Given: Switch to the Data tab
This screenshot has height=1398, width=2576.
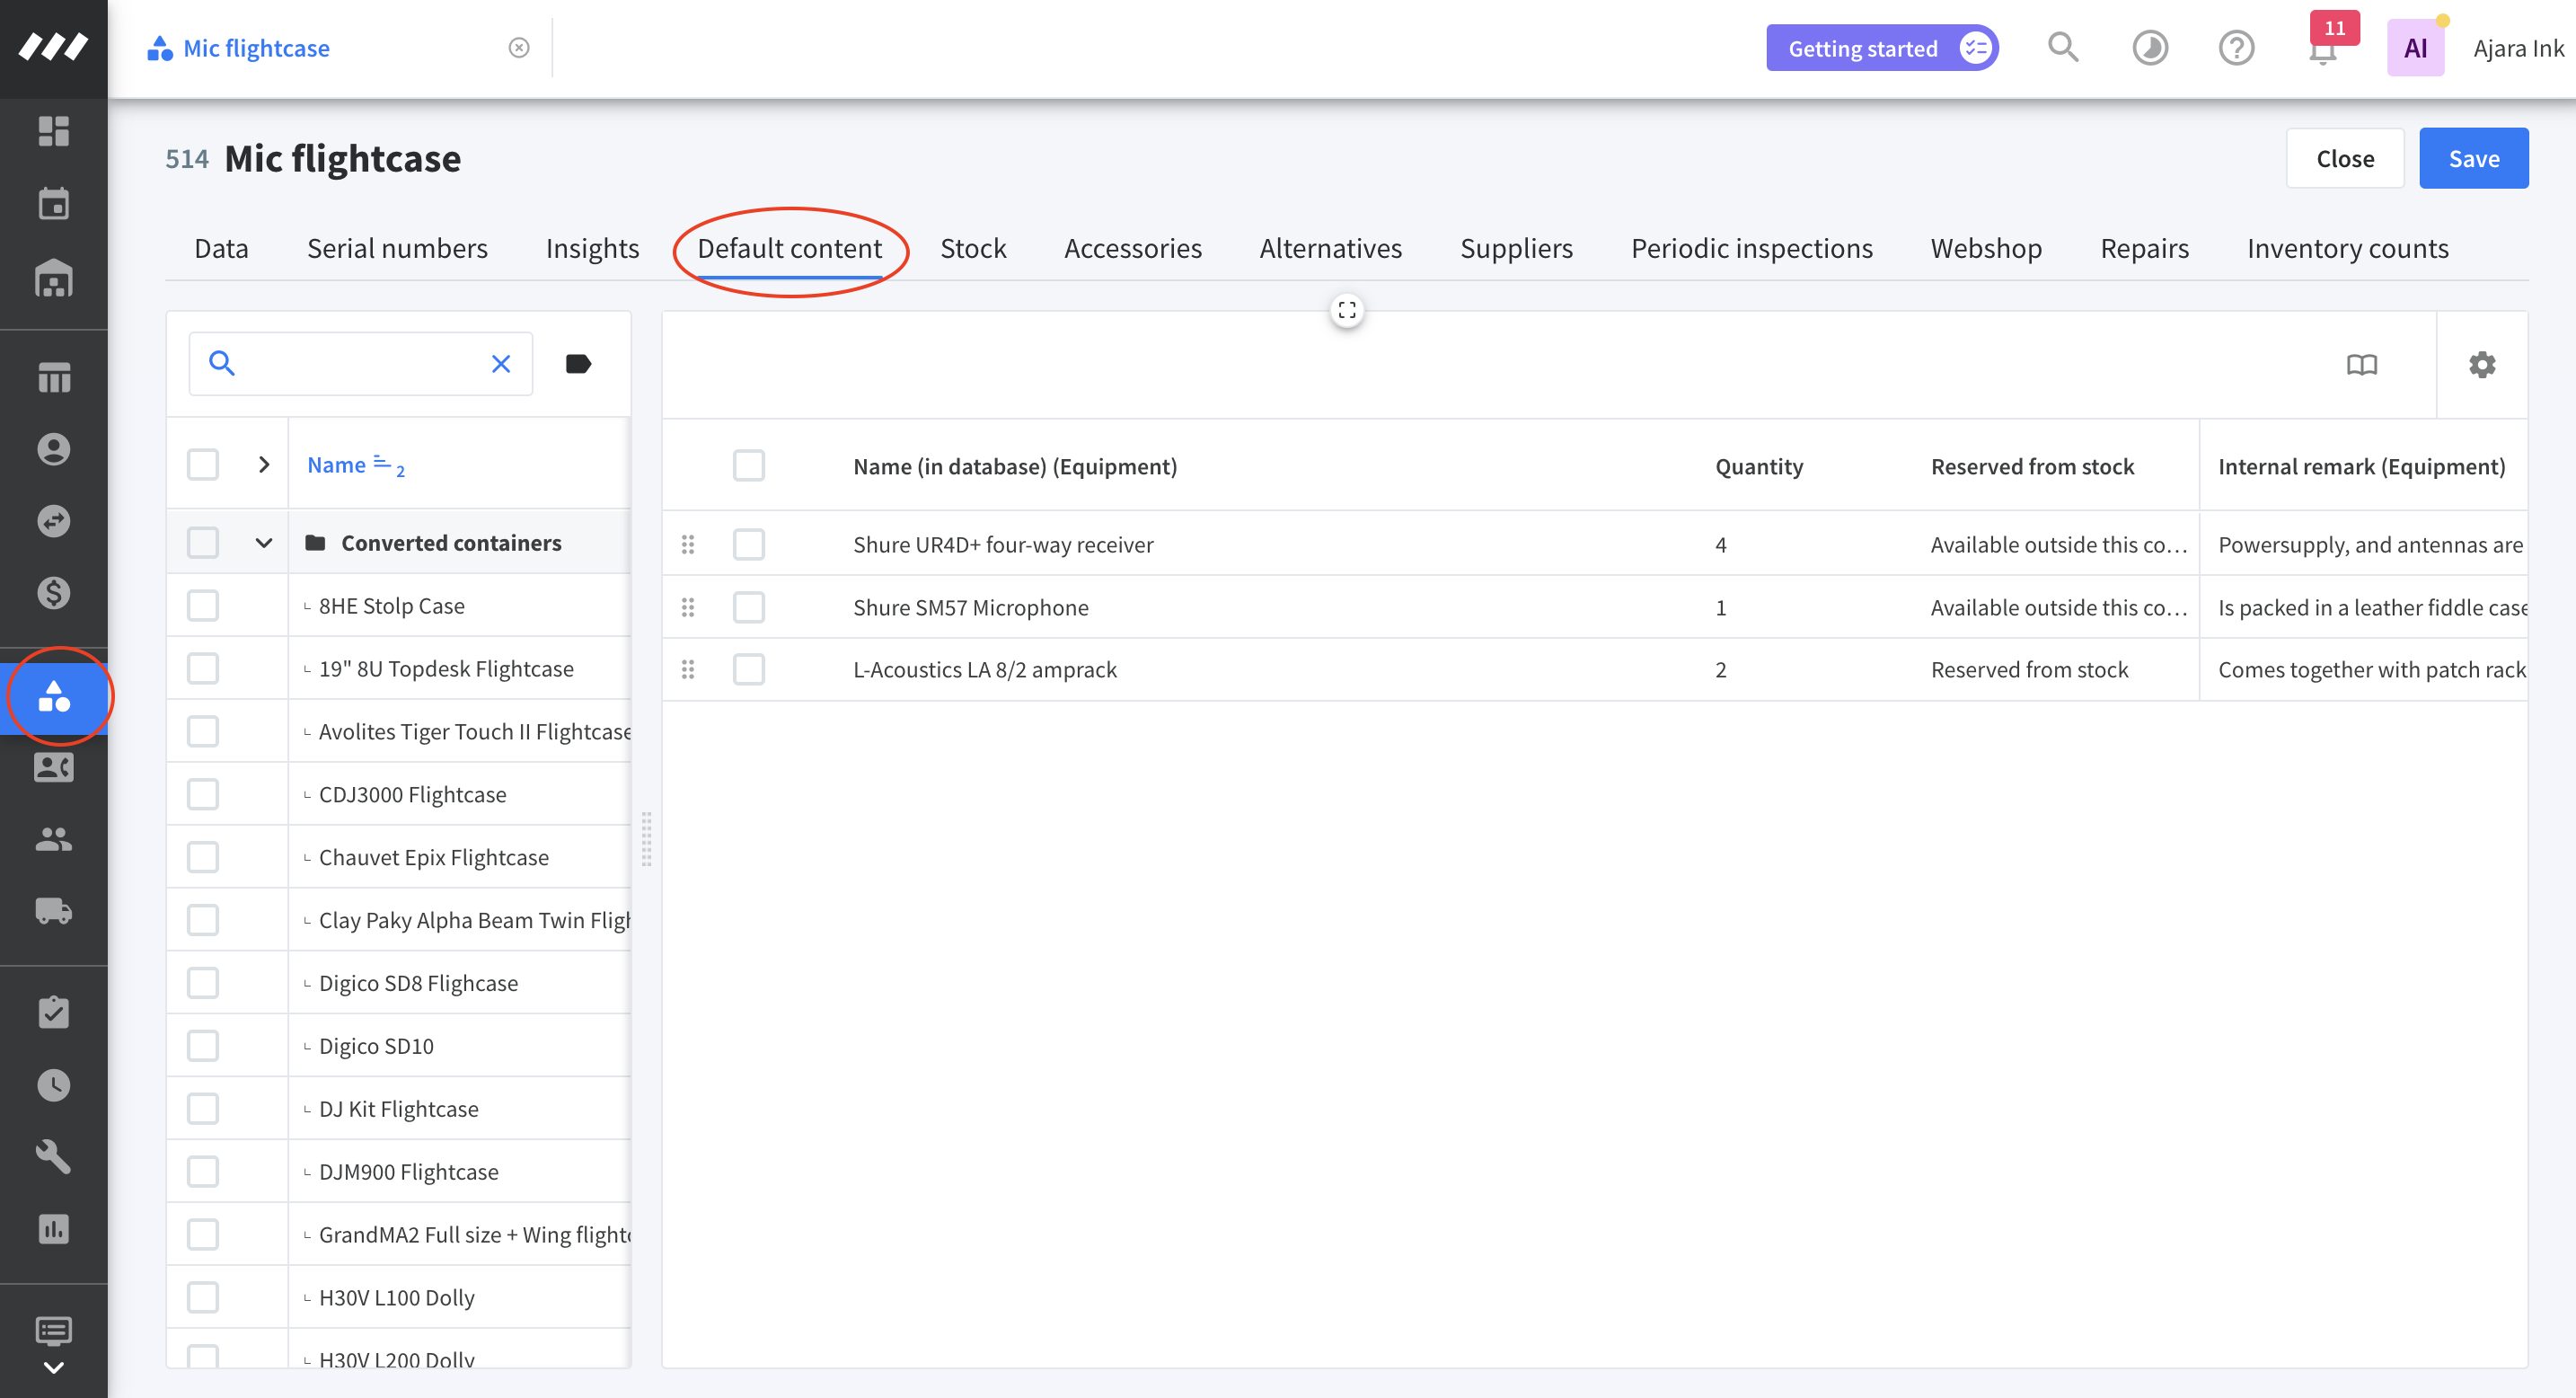Looking at the screenshot, I should [x=221, y=248].
